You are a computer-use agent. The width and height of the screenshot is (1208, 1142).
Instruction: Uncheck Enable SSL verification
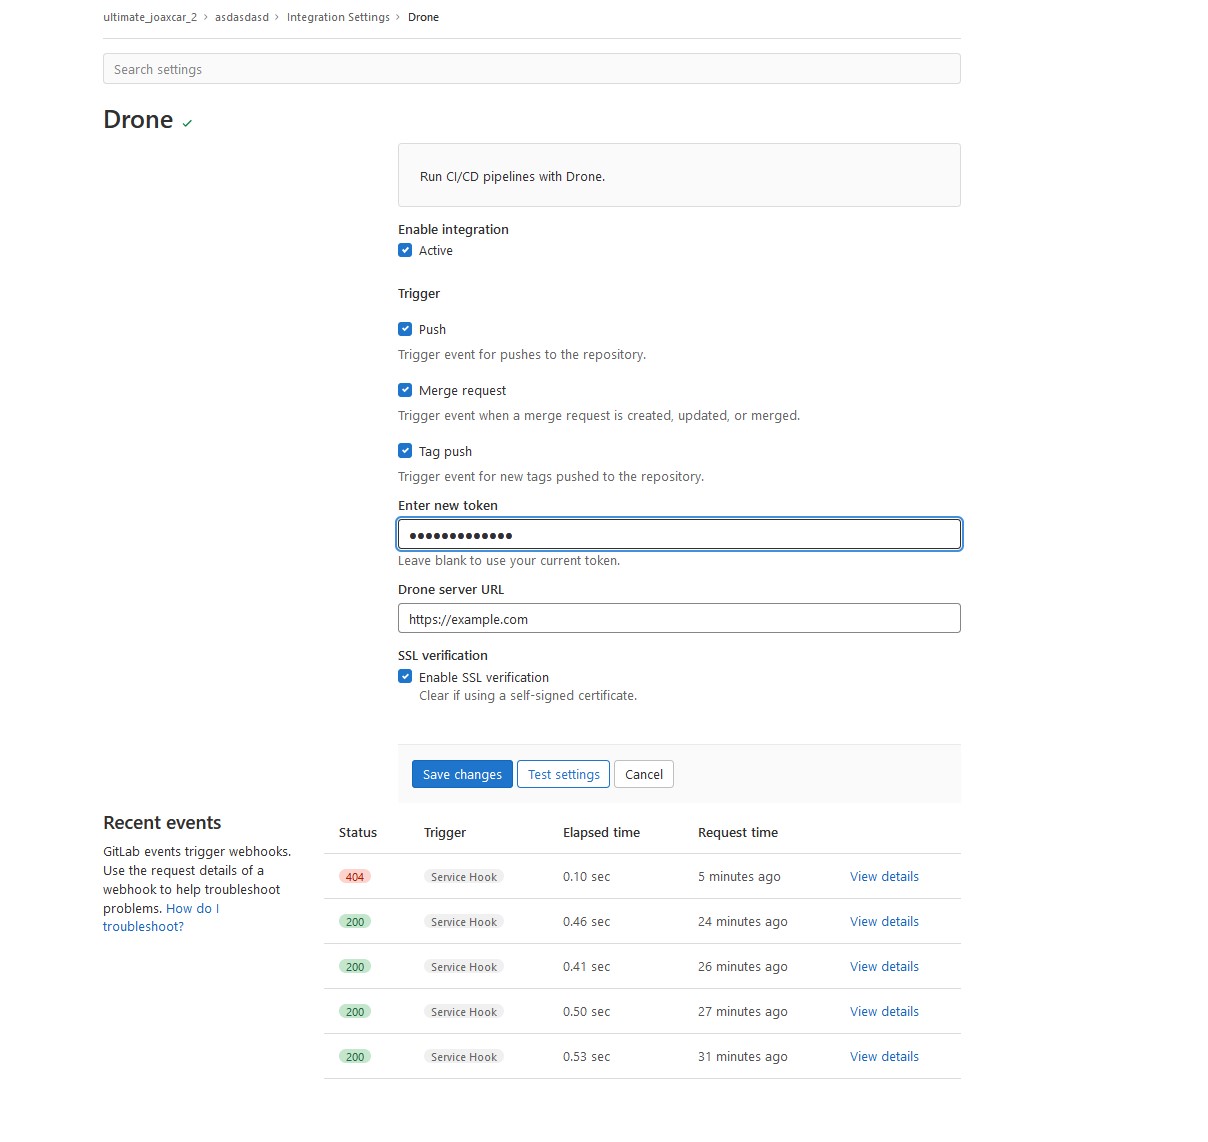coord(405,677)
